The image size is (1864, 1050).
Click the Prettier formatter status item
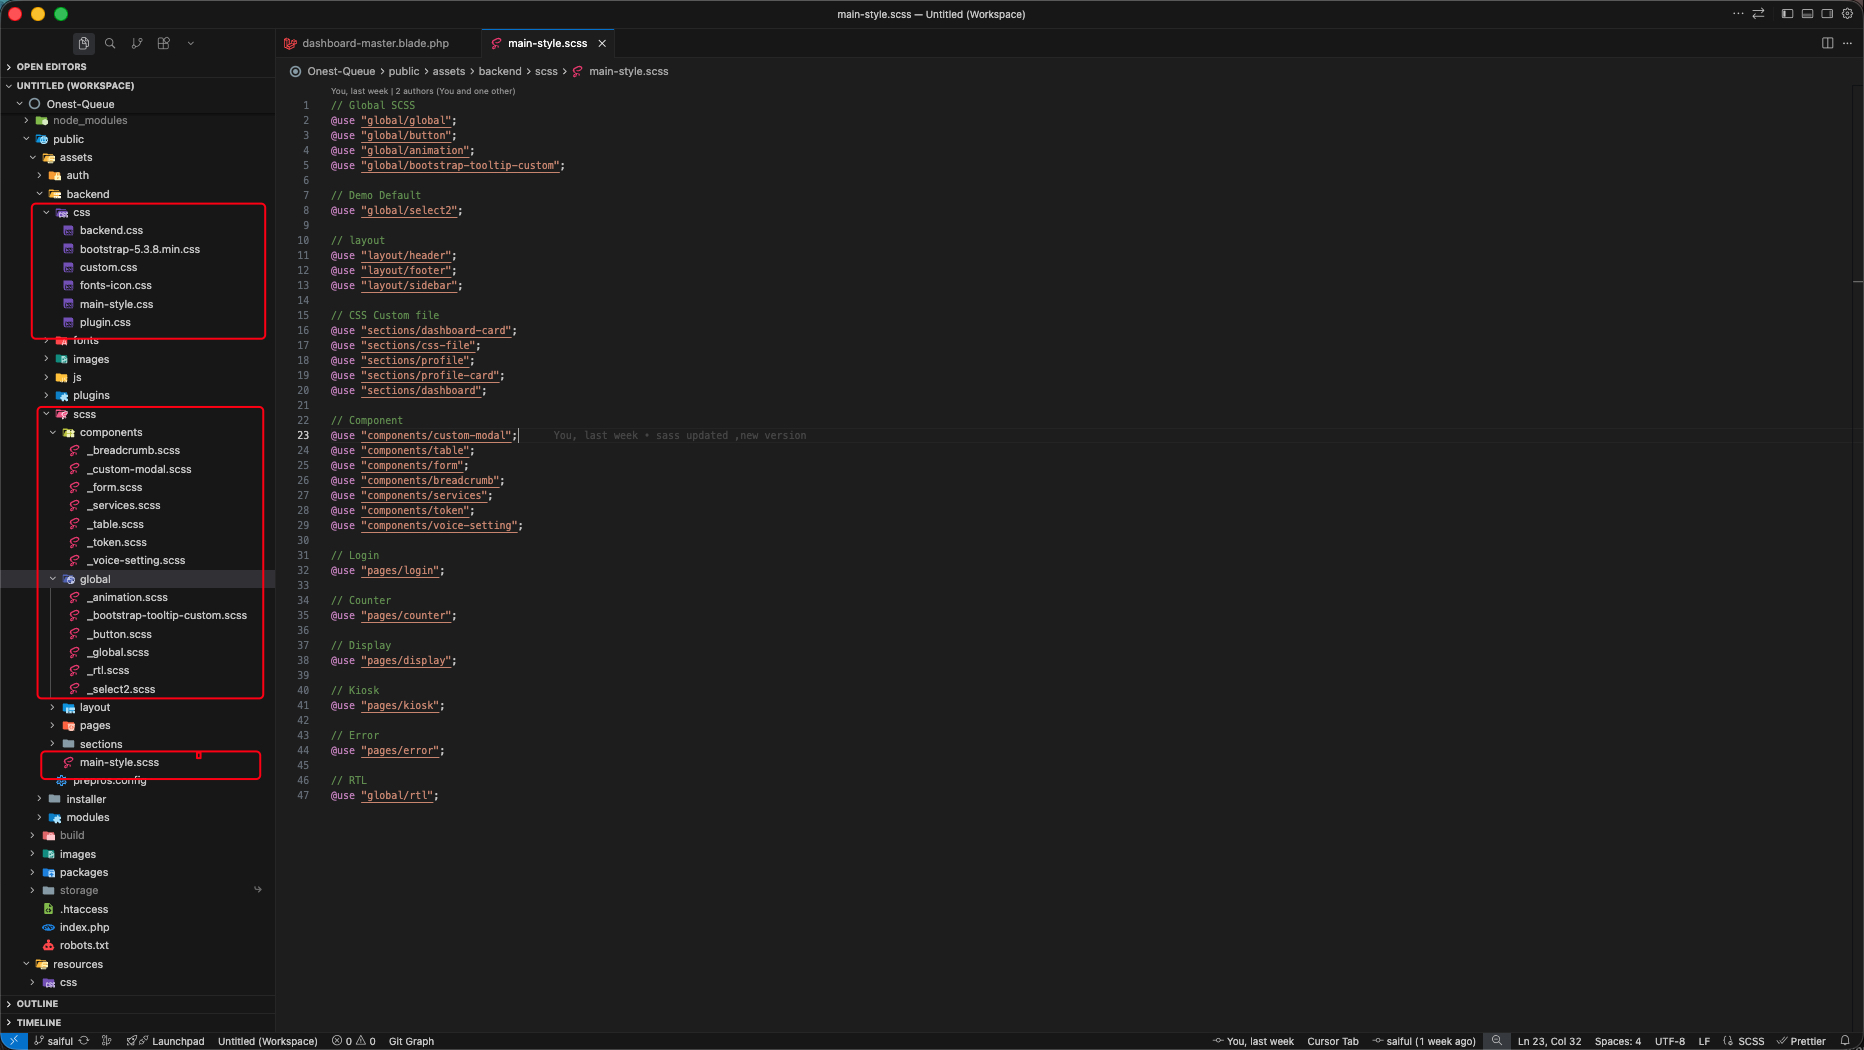coord(1801,1041)
